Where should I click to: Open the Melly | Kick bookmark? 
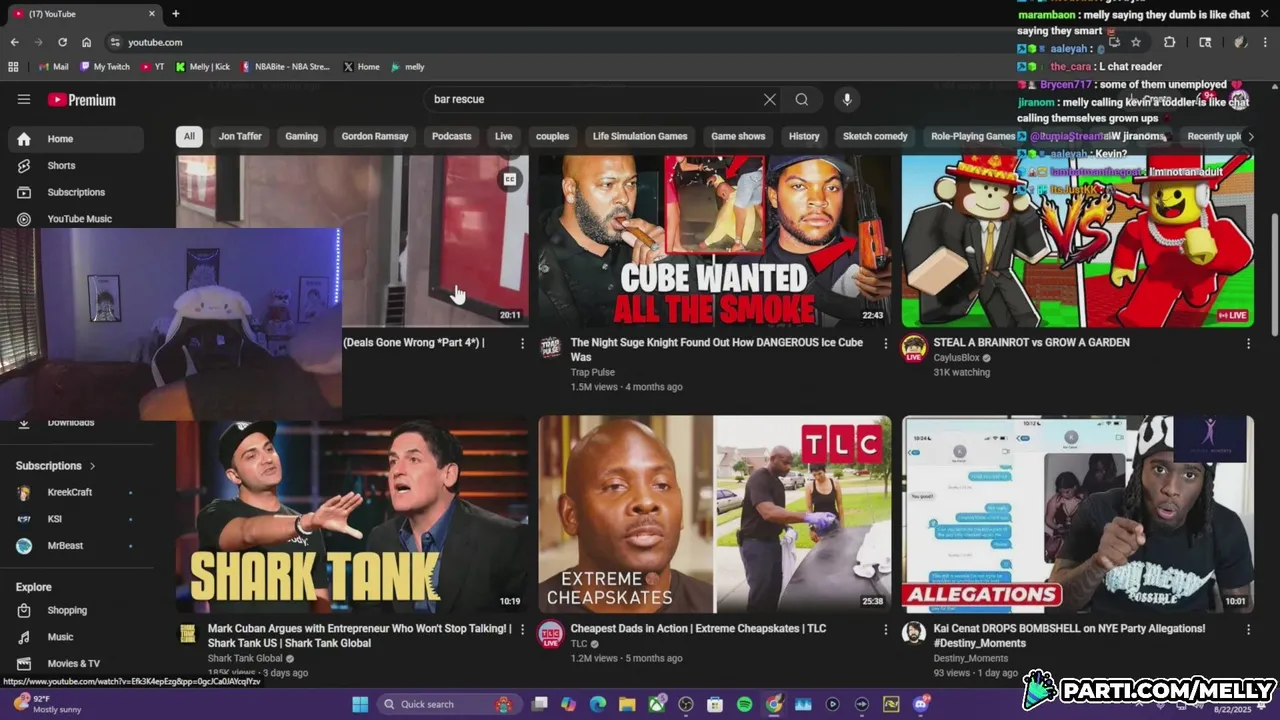[x=203, y=67]
